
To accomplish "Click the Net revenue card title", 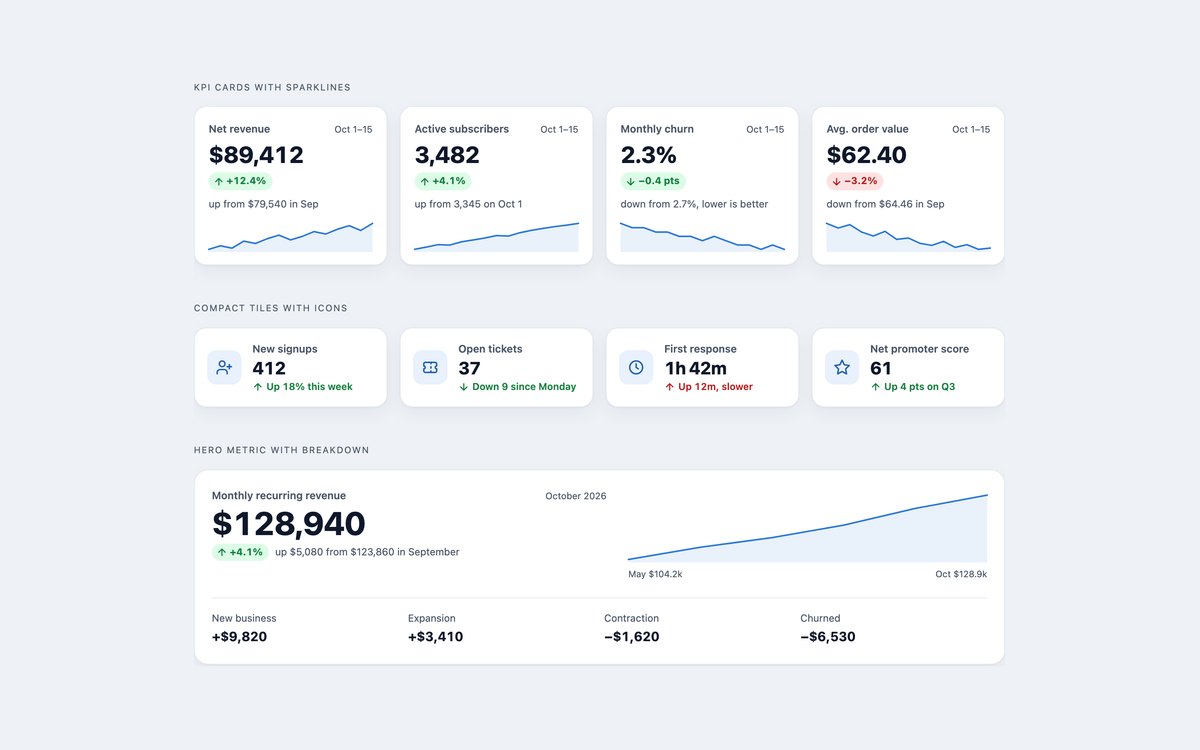I will pyautogui.click(x=239, y=129).
